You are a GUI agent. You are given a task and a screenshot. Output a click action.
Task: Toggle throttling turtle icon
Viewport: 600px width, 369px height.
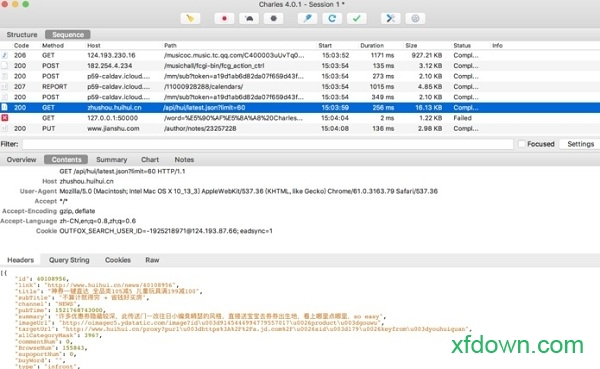(249, 18)
